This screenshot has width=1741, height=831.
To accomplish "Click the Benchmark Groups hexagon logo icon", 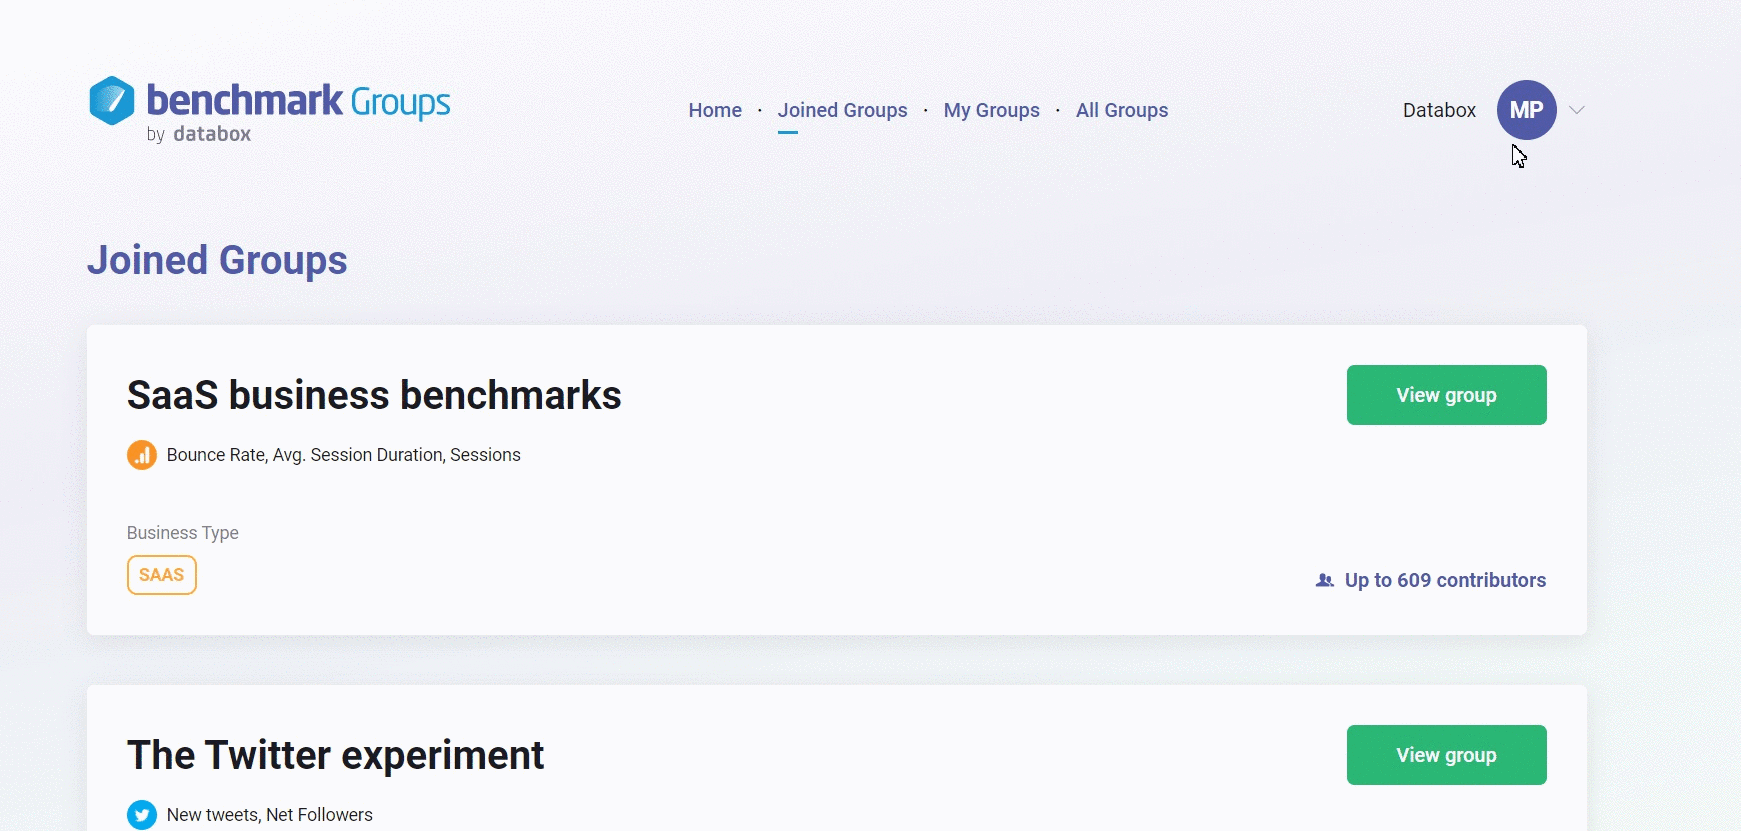I will click(x=112, y=101).
